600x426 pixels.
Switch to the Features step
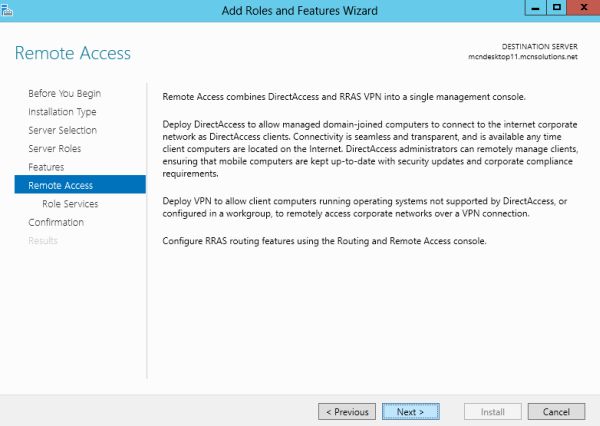tap(46, 167)
